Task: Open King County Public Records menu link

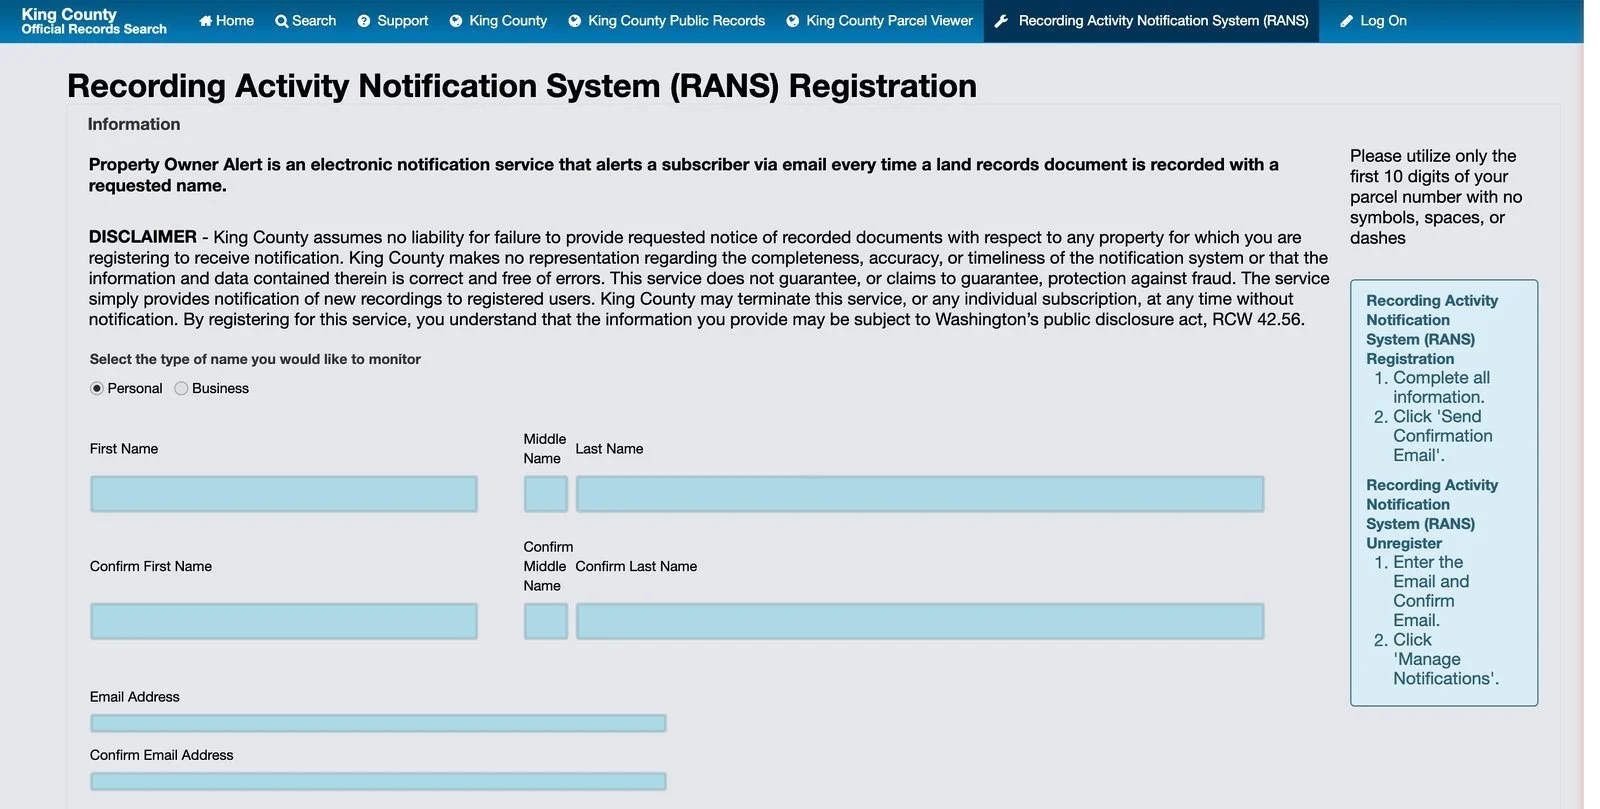Action: click(x=667, y=21)
